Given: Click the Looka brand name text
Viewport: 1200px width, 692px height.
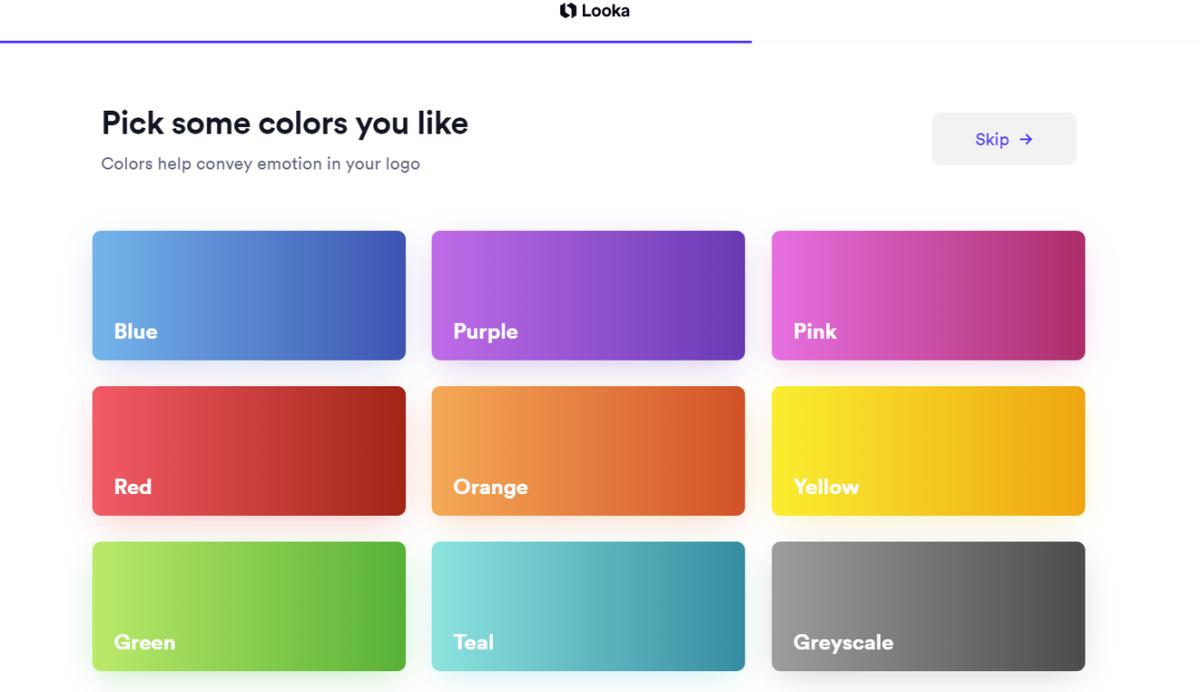Looking at the screenshot, I should (x=606, y=11).
